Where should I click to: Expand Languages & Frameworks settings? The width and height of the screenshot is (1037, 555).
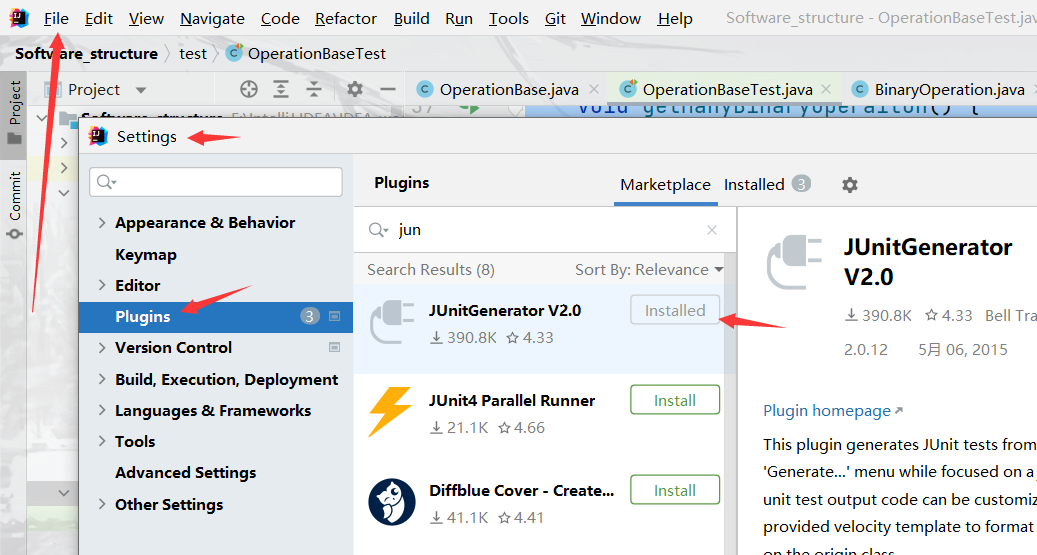point(102,410)
